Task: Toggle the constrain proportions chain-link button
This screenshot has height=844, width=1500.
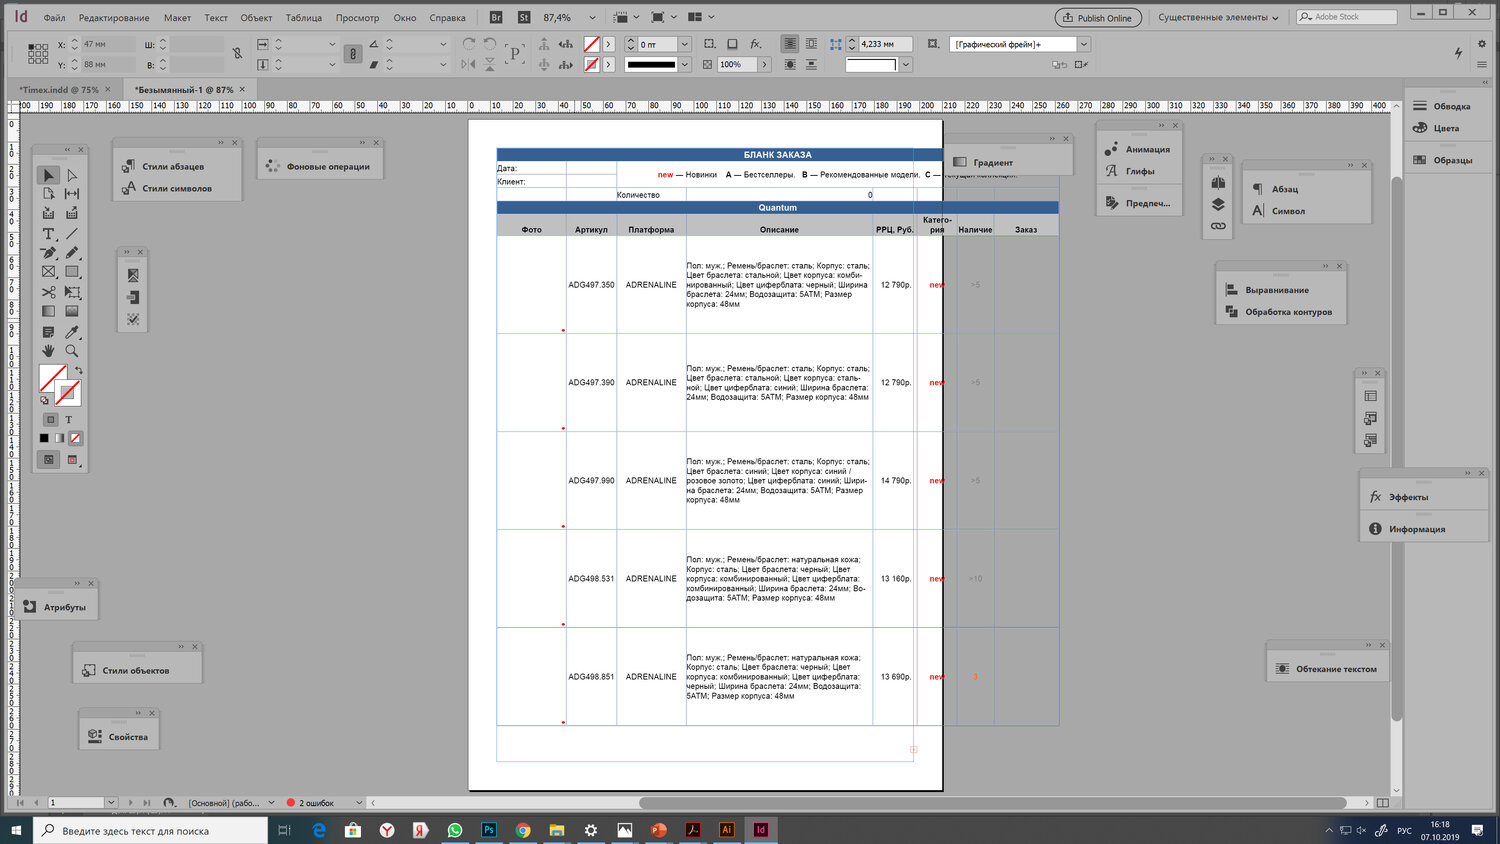Action: 237,54
